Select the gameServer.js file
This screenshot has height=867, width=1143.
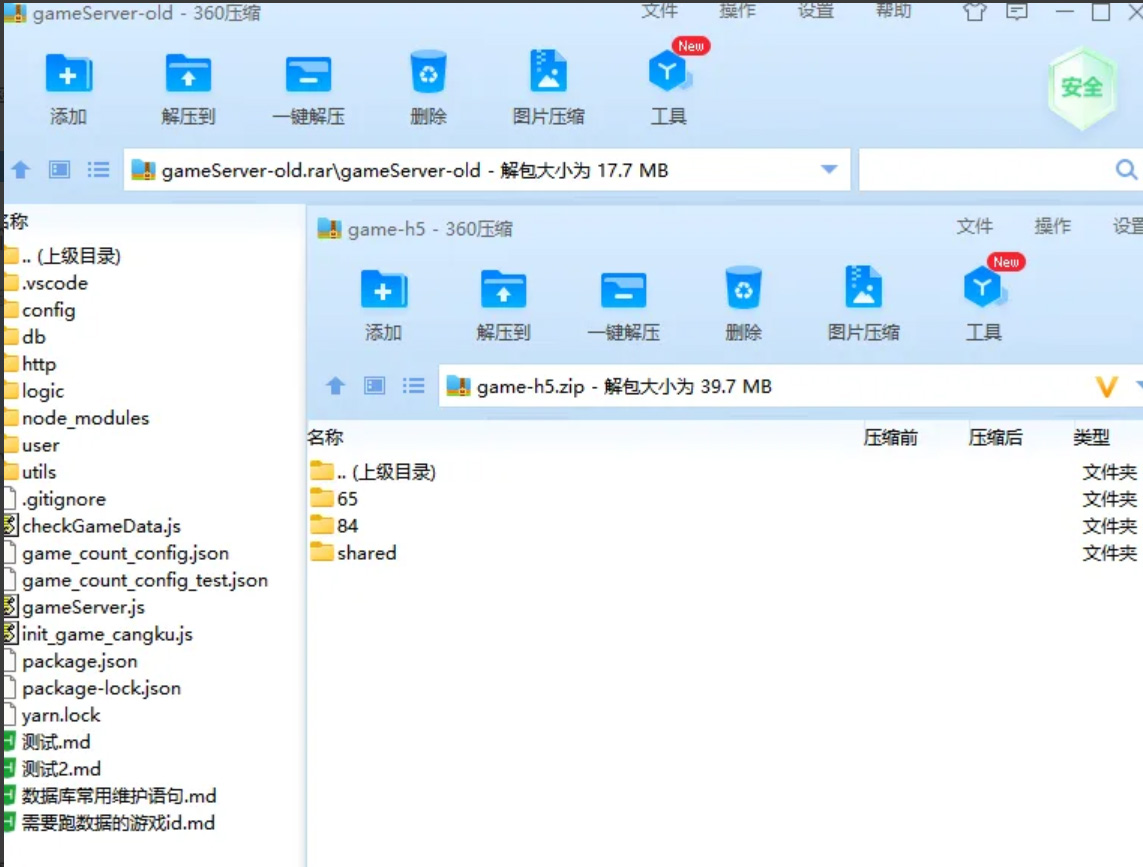[83, 607]
